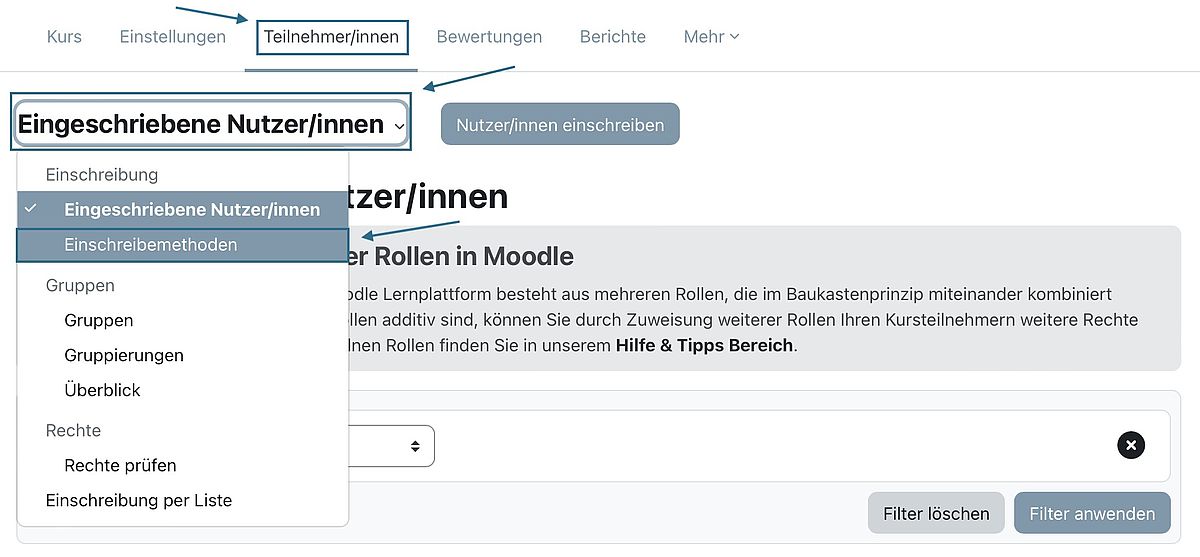The width and height of the screenshot is (1200, 557).
Task: Click the round X filter remove icon
Action: pyautogui.click(x=1131, y=445)
